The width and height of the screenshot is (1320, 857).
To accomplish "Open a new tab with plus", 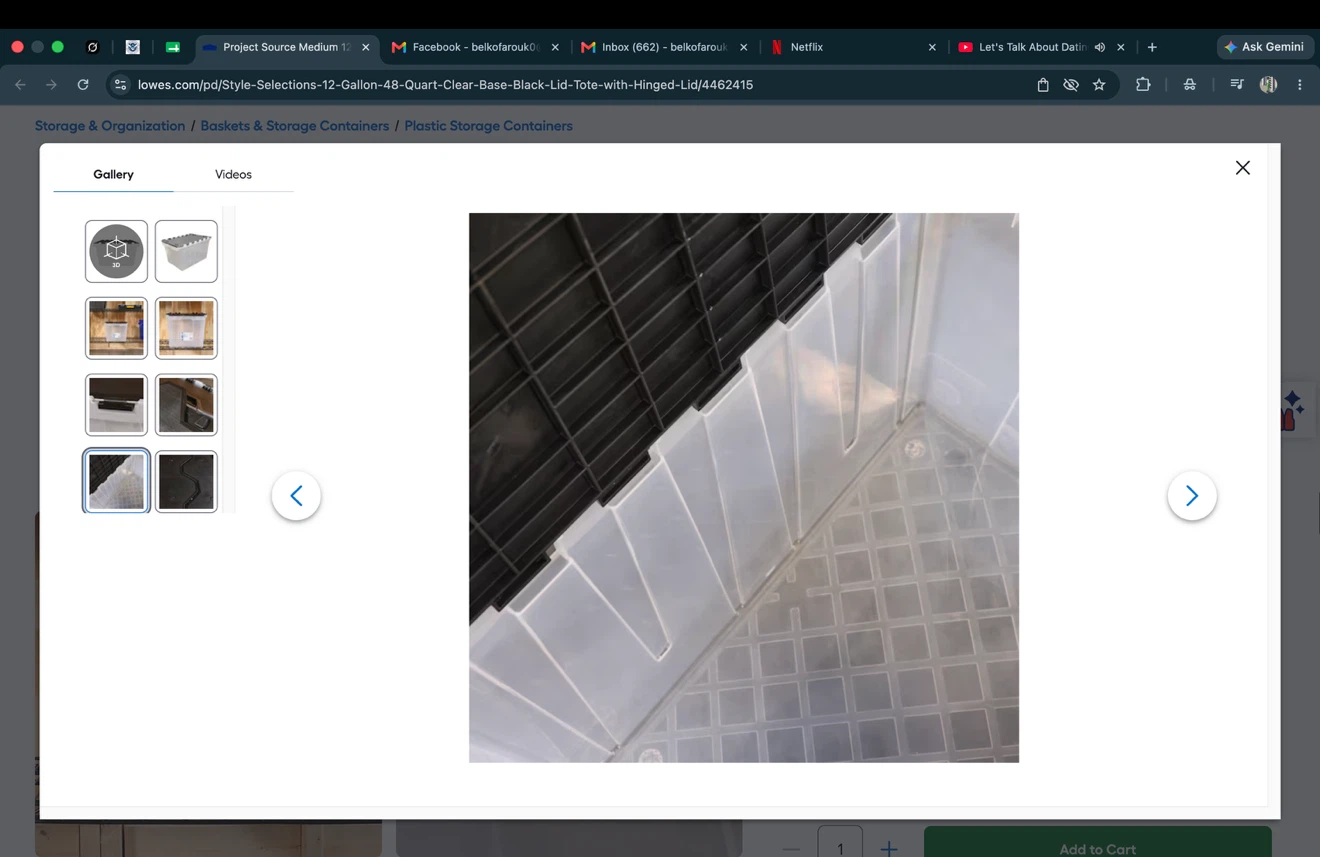I will 1152,47.
